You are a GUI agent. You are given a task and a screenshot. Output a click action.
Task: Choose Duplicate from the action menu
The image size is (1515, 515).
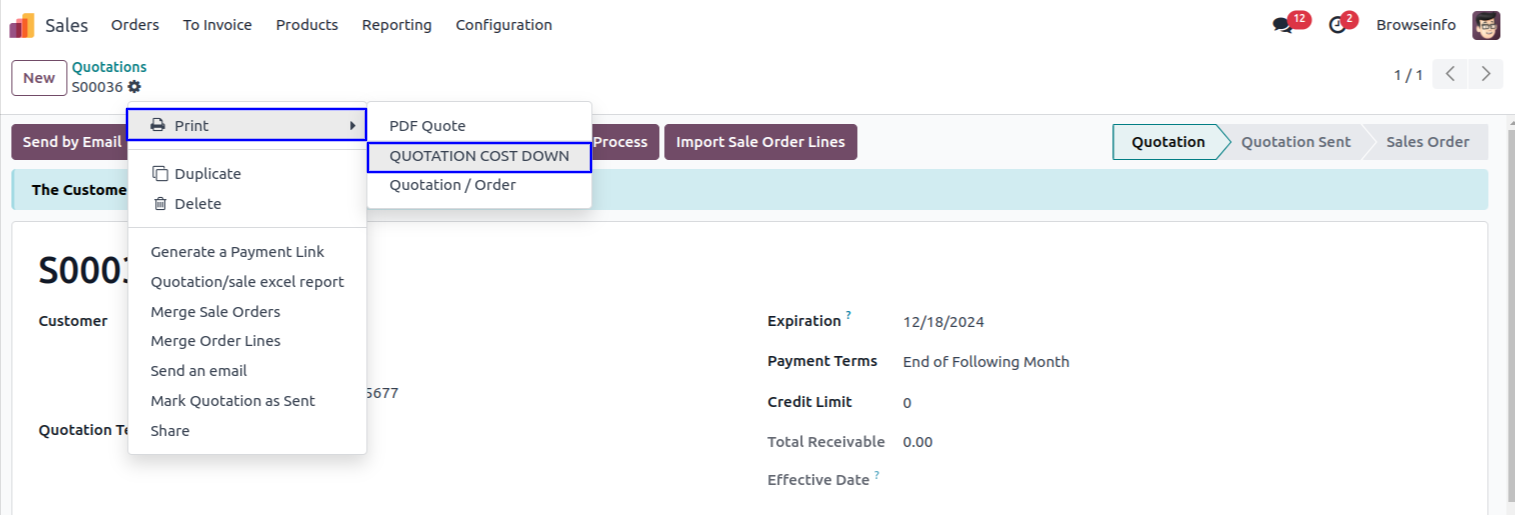pyautogui.click(x=208, y=174)
